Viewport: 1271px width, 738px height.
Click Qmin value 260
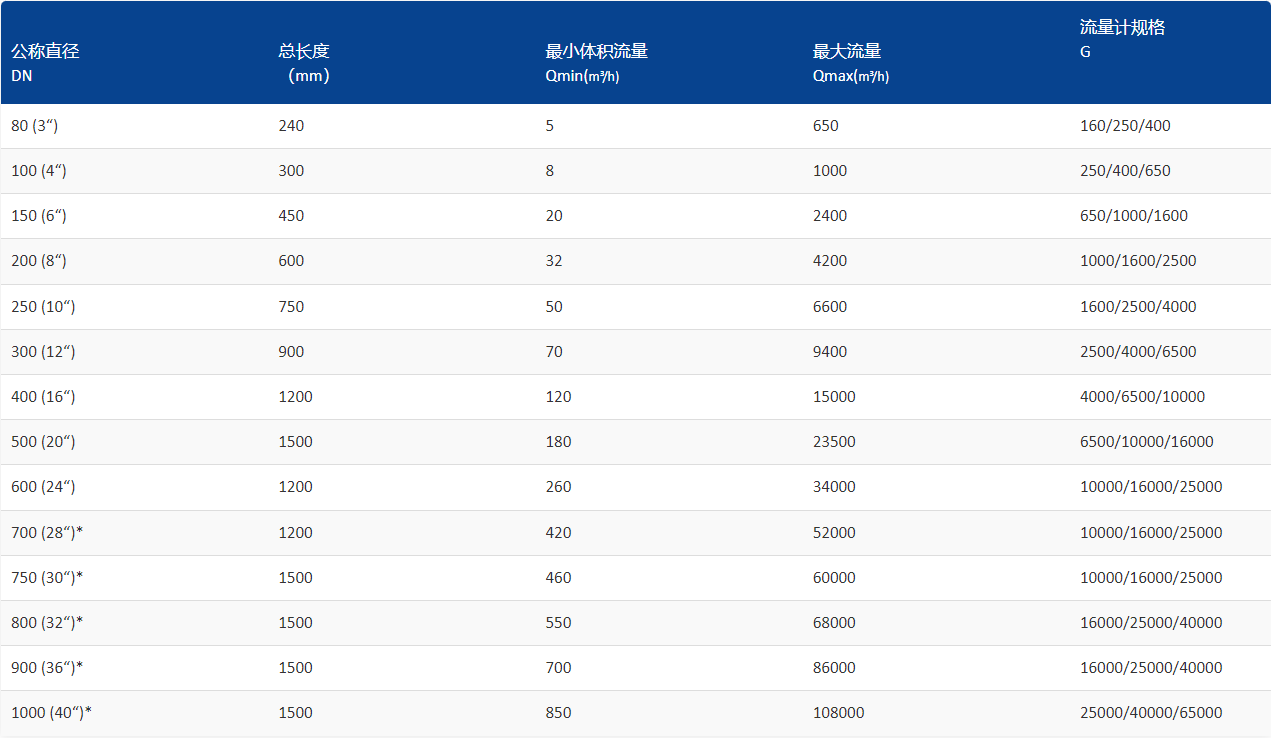click(558, 487)
